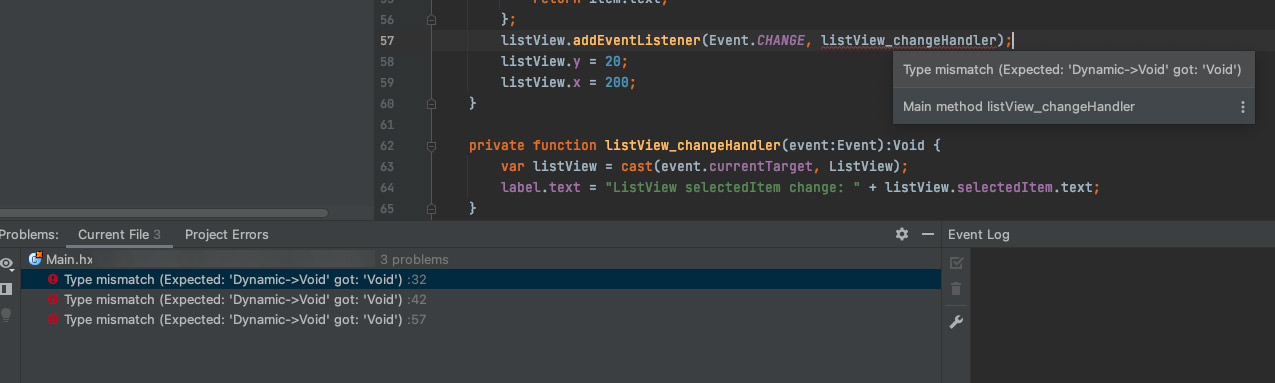The height and width of the screenshot is (383, 1275).
Task: Open view options eye icon
Action: click(7, 264)
